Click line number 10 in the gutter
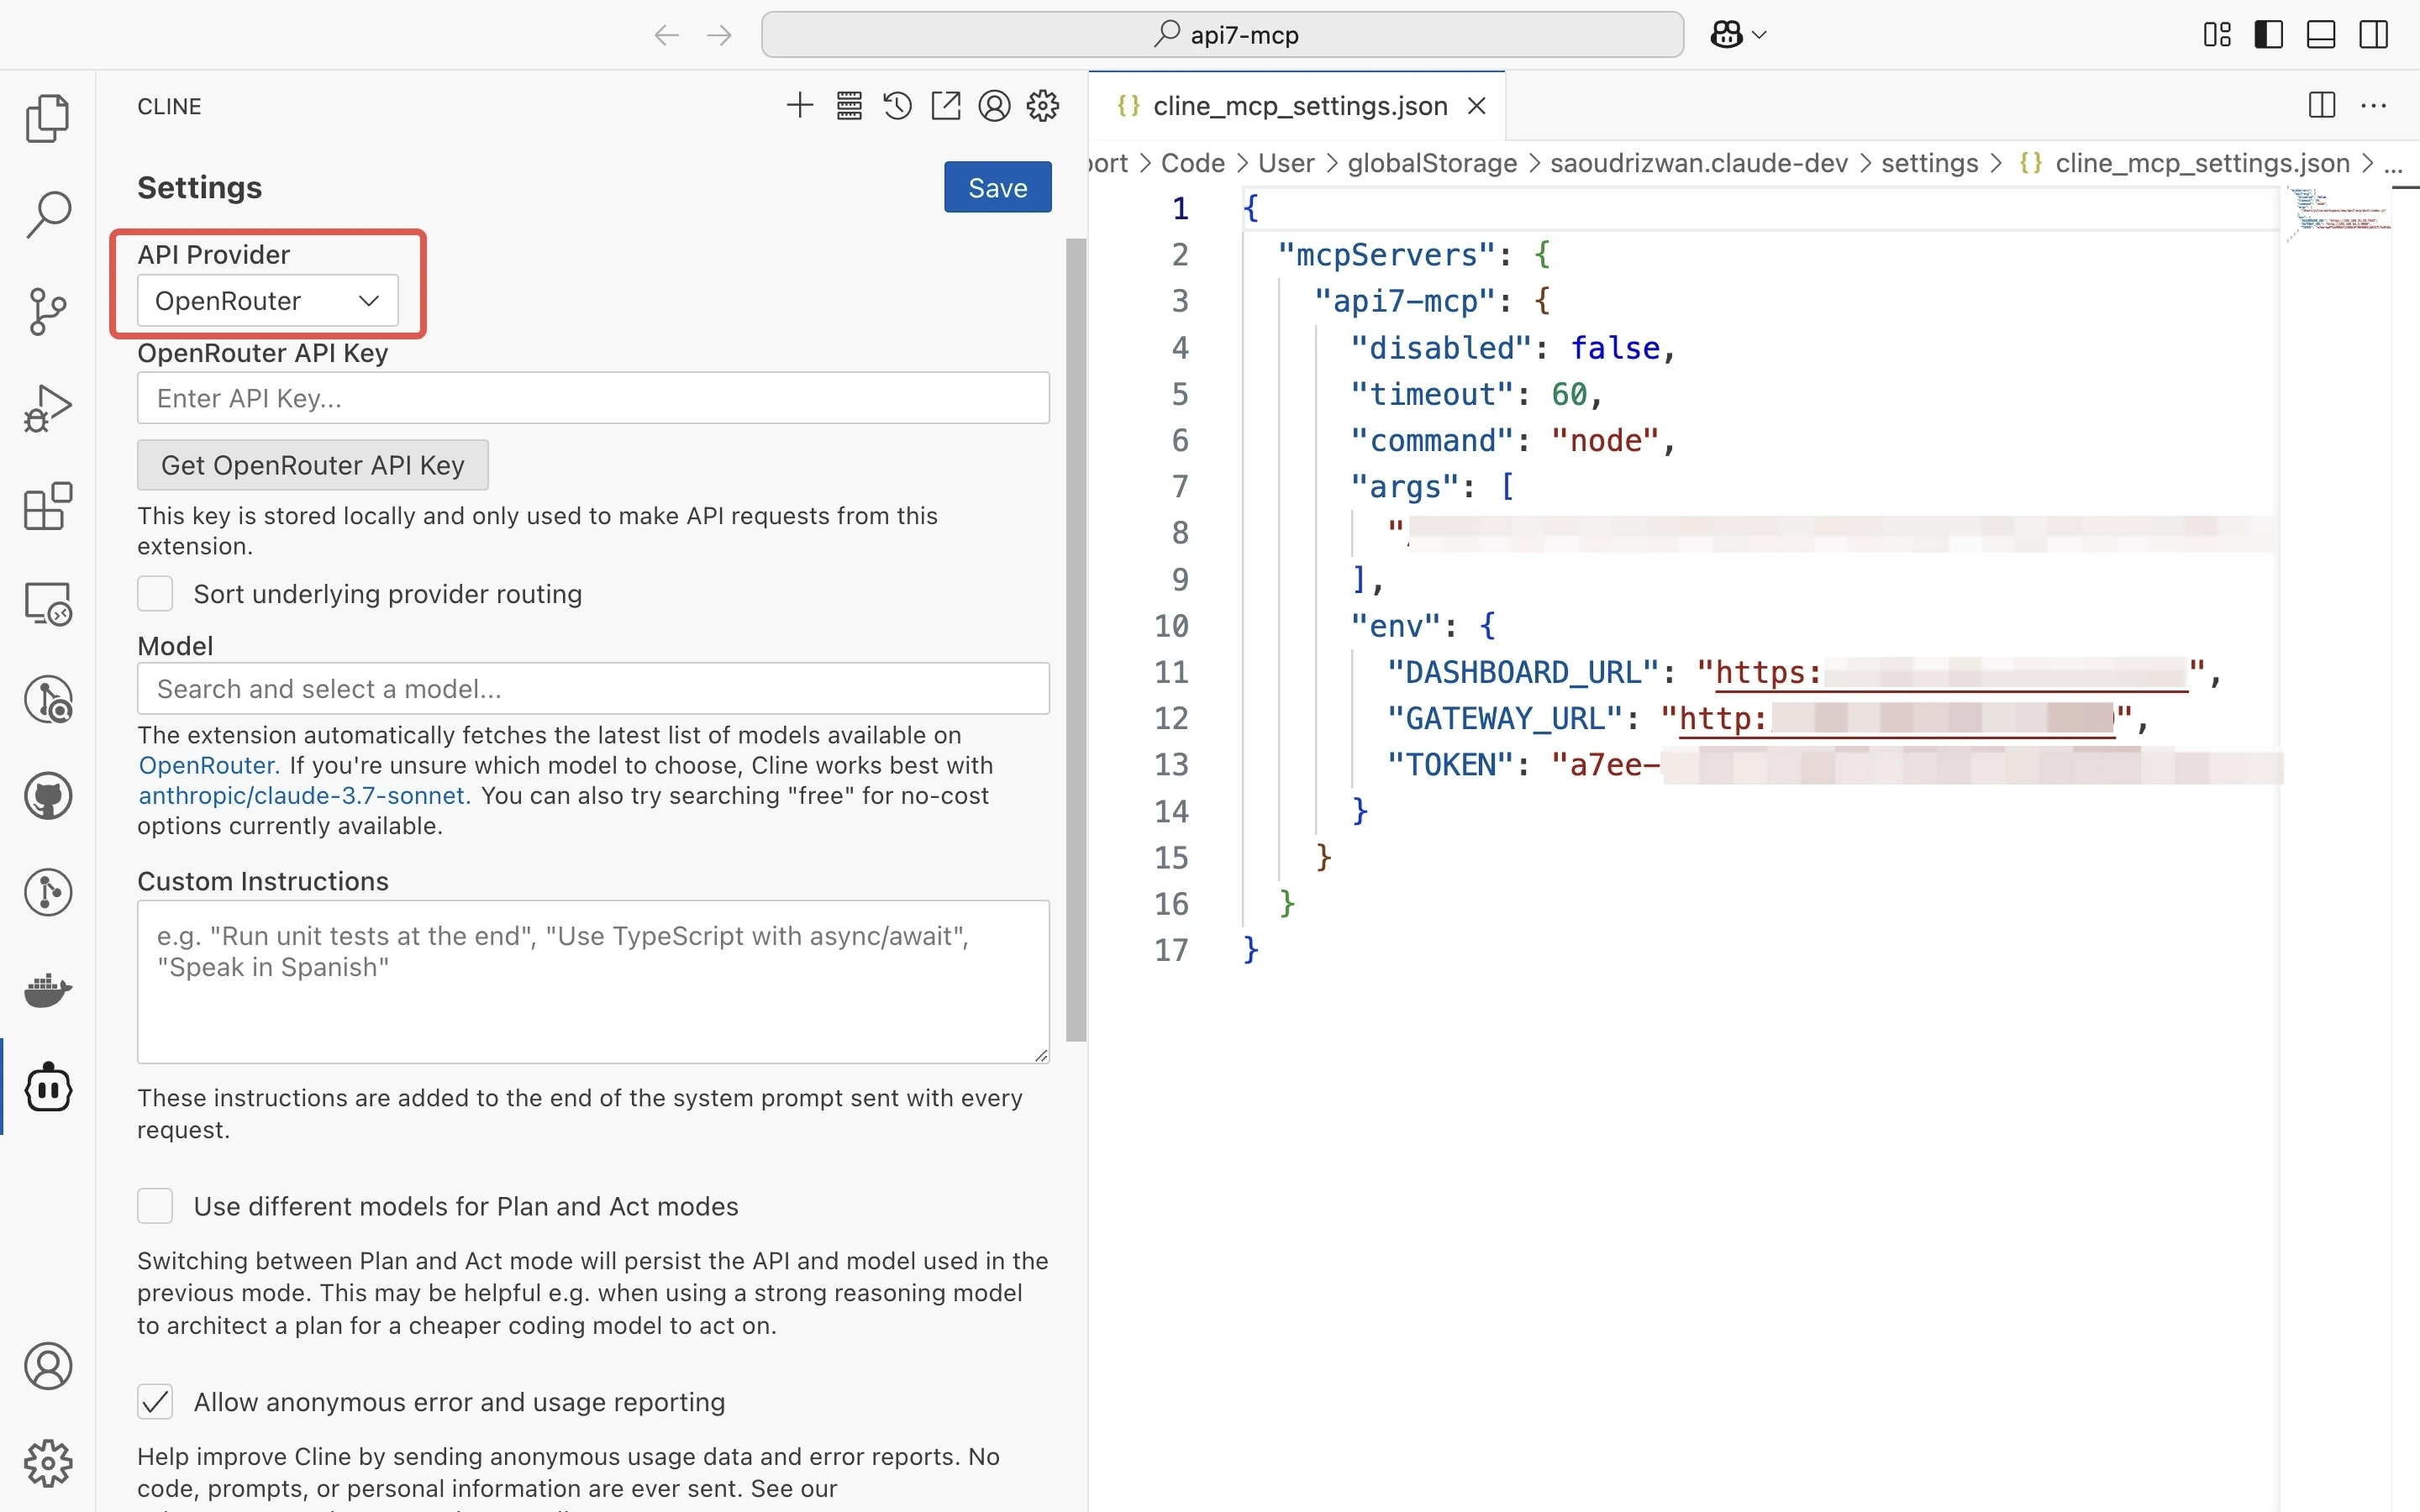 tap(1171, 626)
